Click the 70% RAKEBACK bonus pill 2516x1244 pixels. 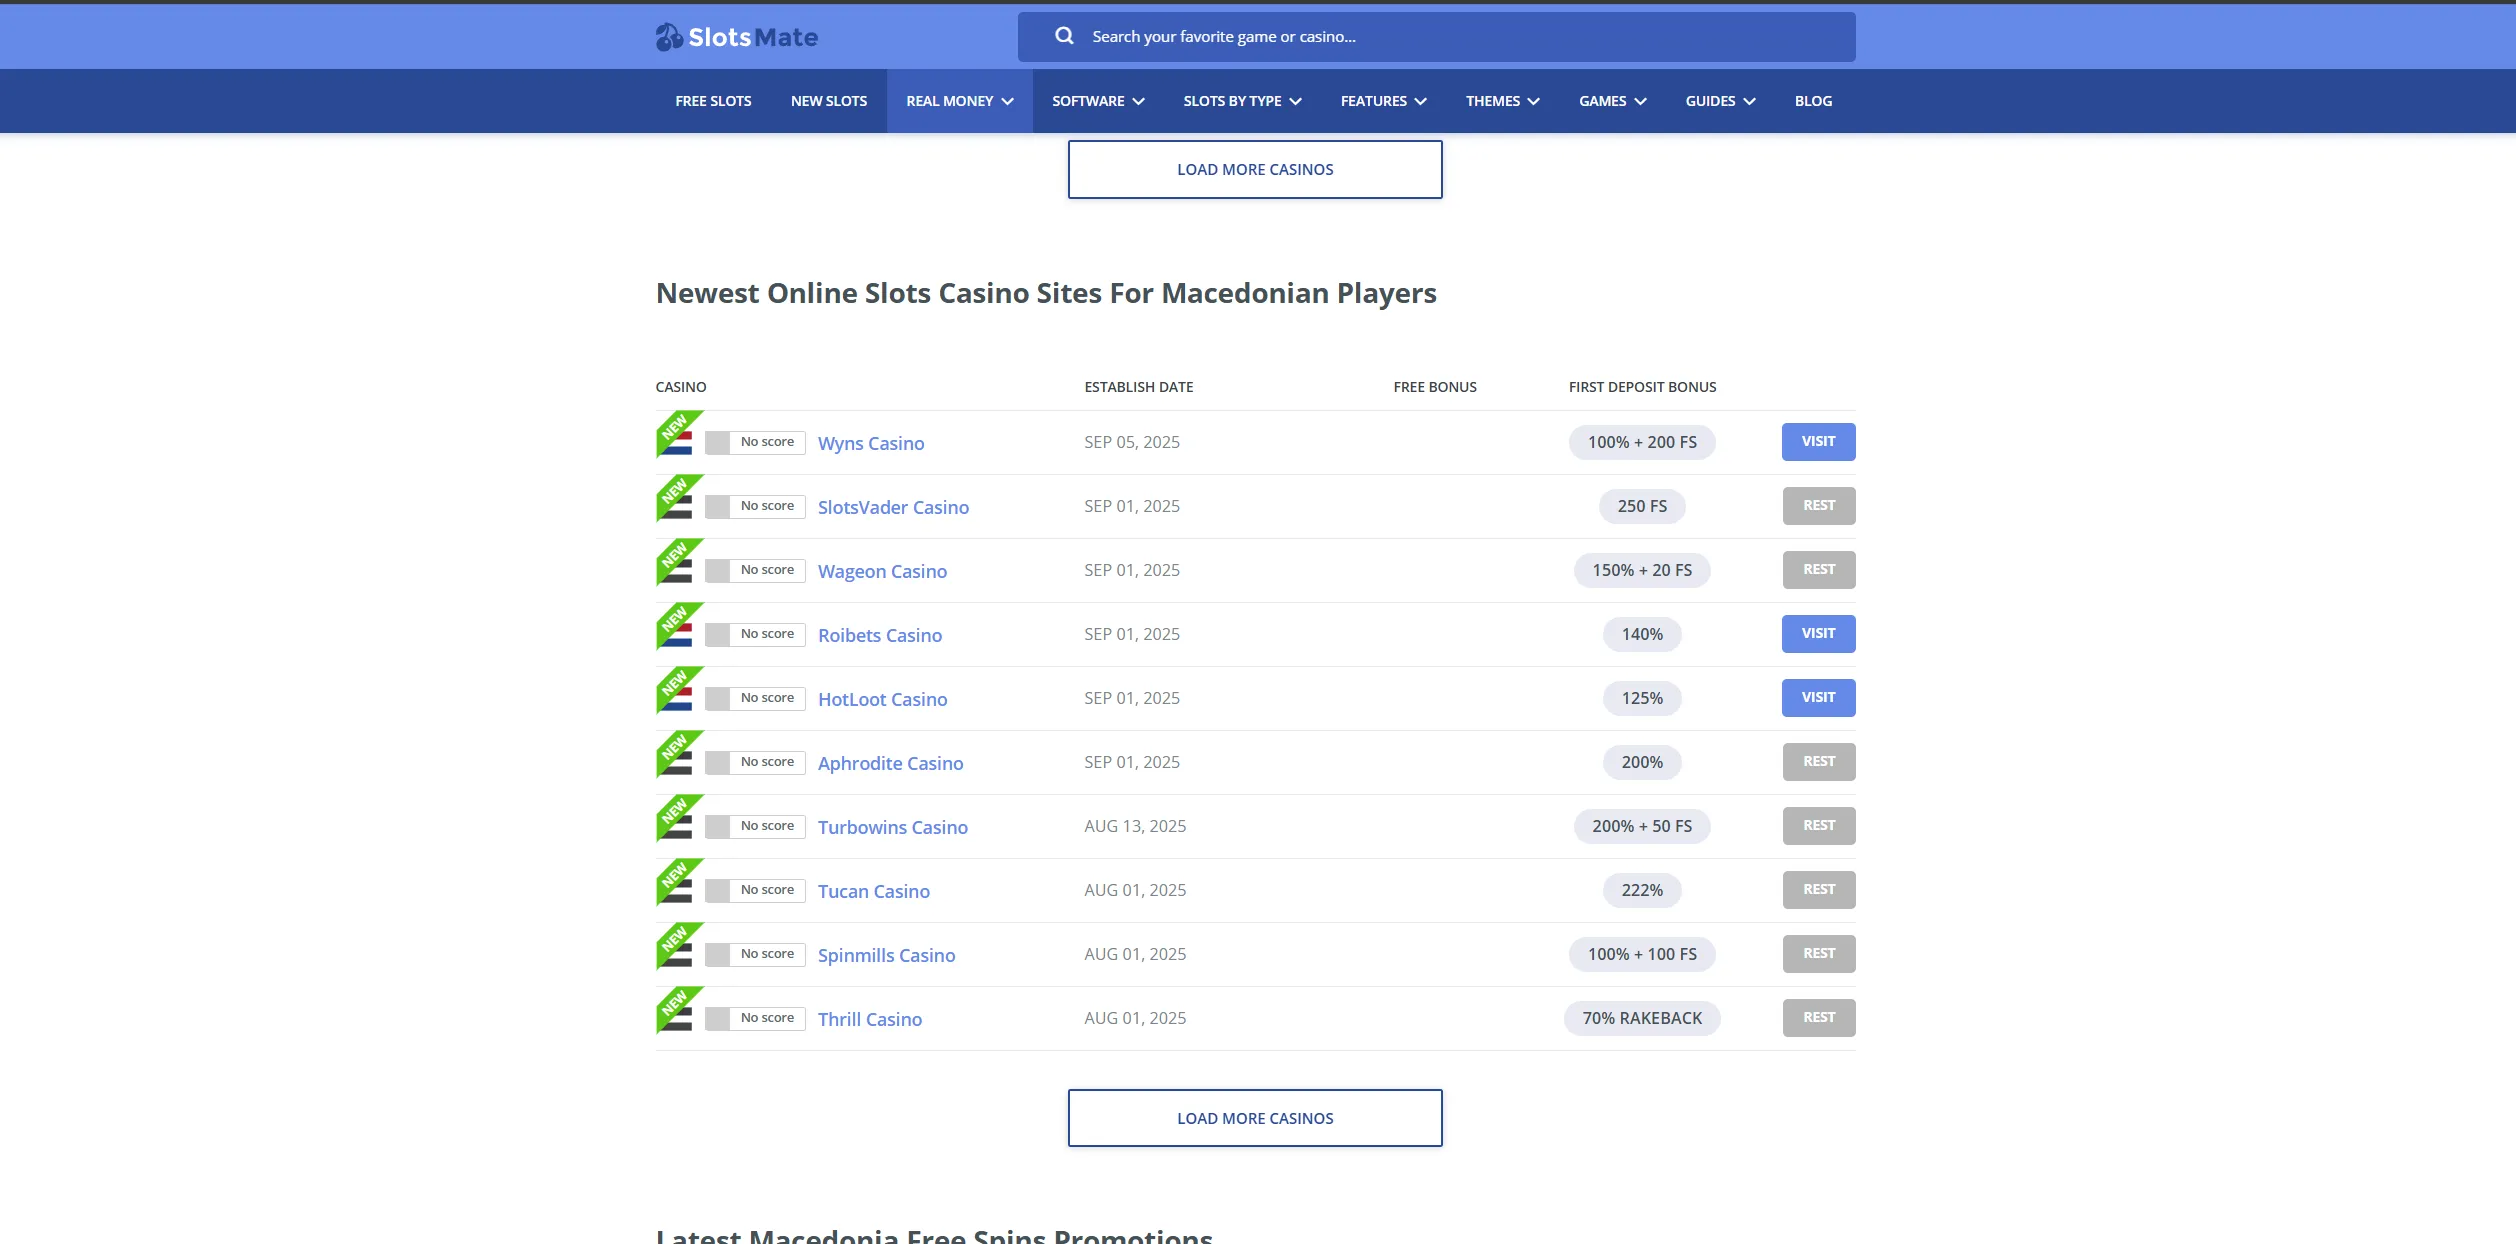pyautogui.click(x=1642, y=1018)
